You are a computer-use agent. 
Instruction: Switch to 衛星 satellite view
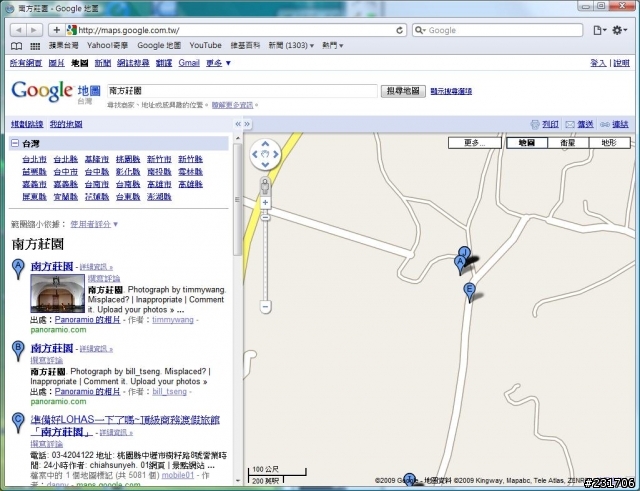[568, 143]
